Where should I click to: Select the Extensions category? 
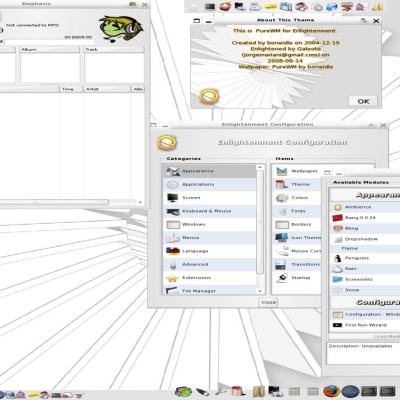point(210,278)
